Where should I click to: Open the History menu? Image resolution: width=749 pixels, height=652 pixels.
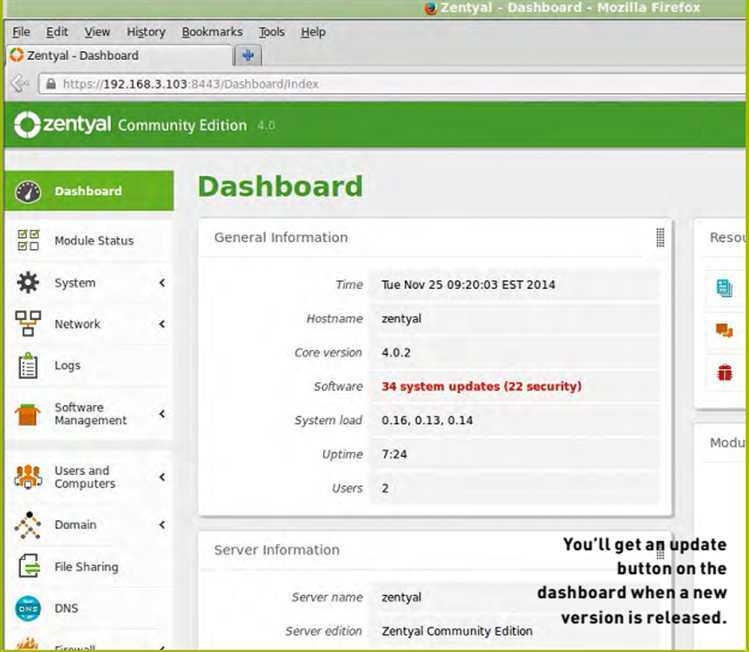(x=146, y=32)
